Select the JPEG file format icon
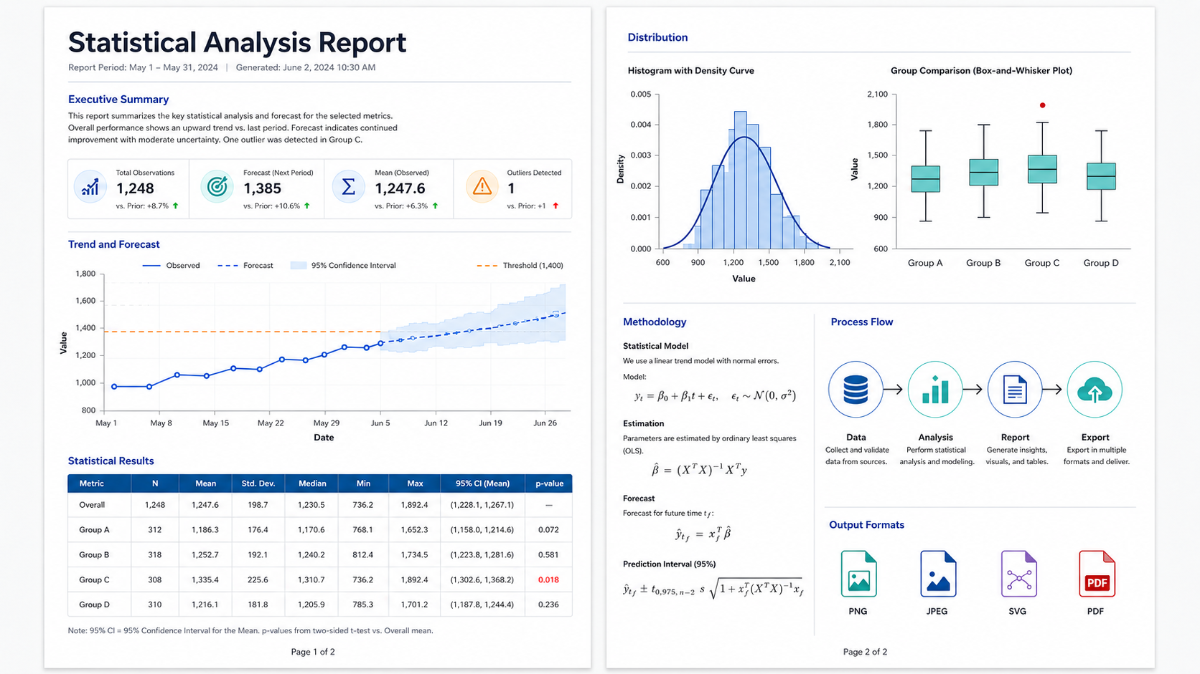The width and height of the screenshot is (1200, 674). point(938,574)
